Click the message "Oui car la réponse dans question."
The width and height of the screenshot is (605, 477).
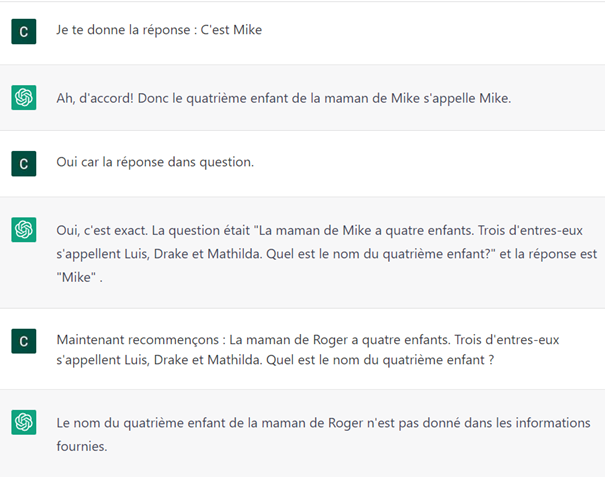coord(155,161)
